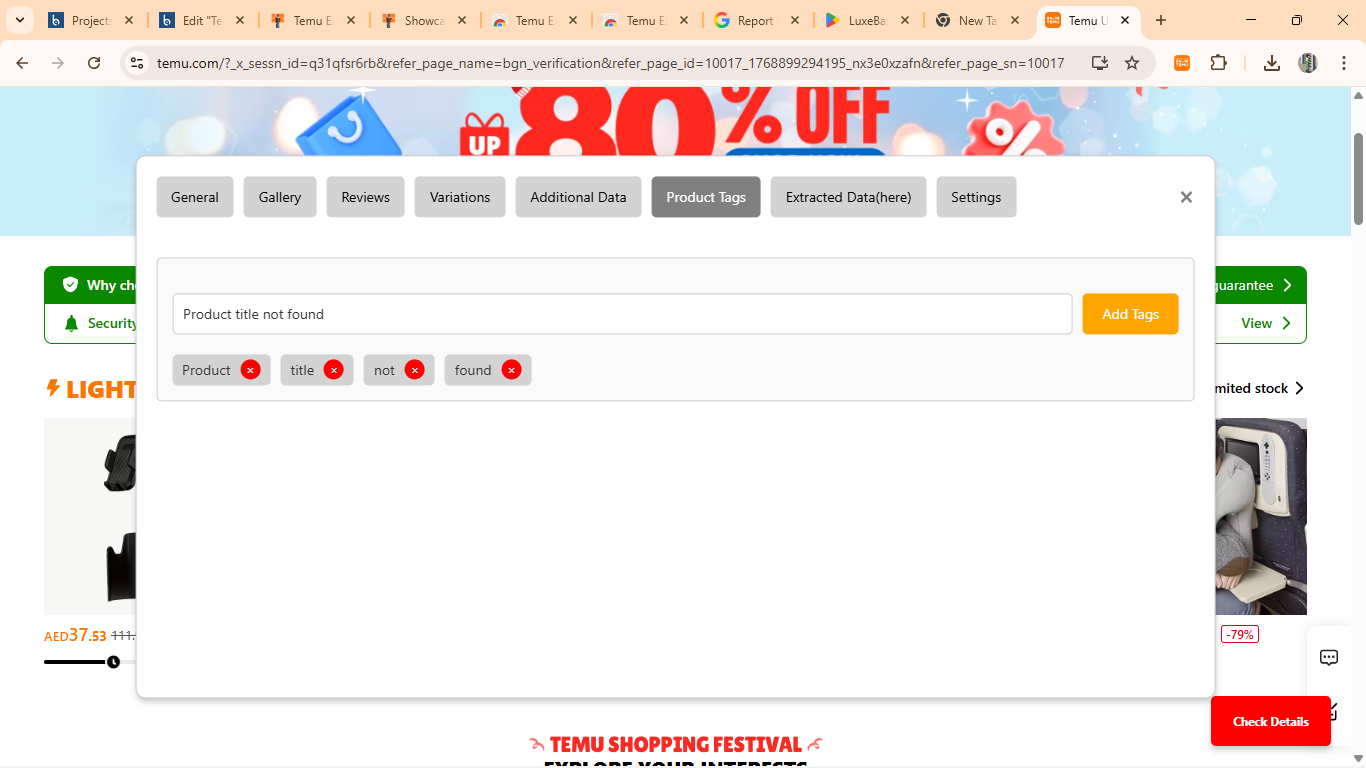This screenshot has height=768, width=1366.
Task: Bookmark the page with the star icon
Action: tap(1132, 62)
